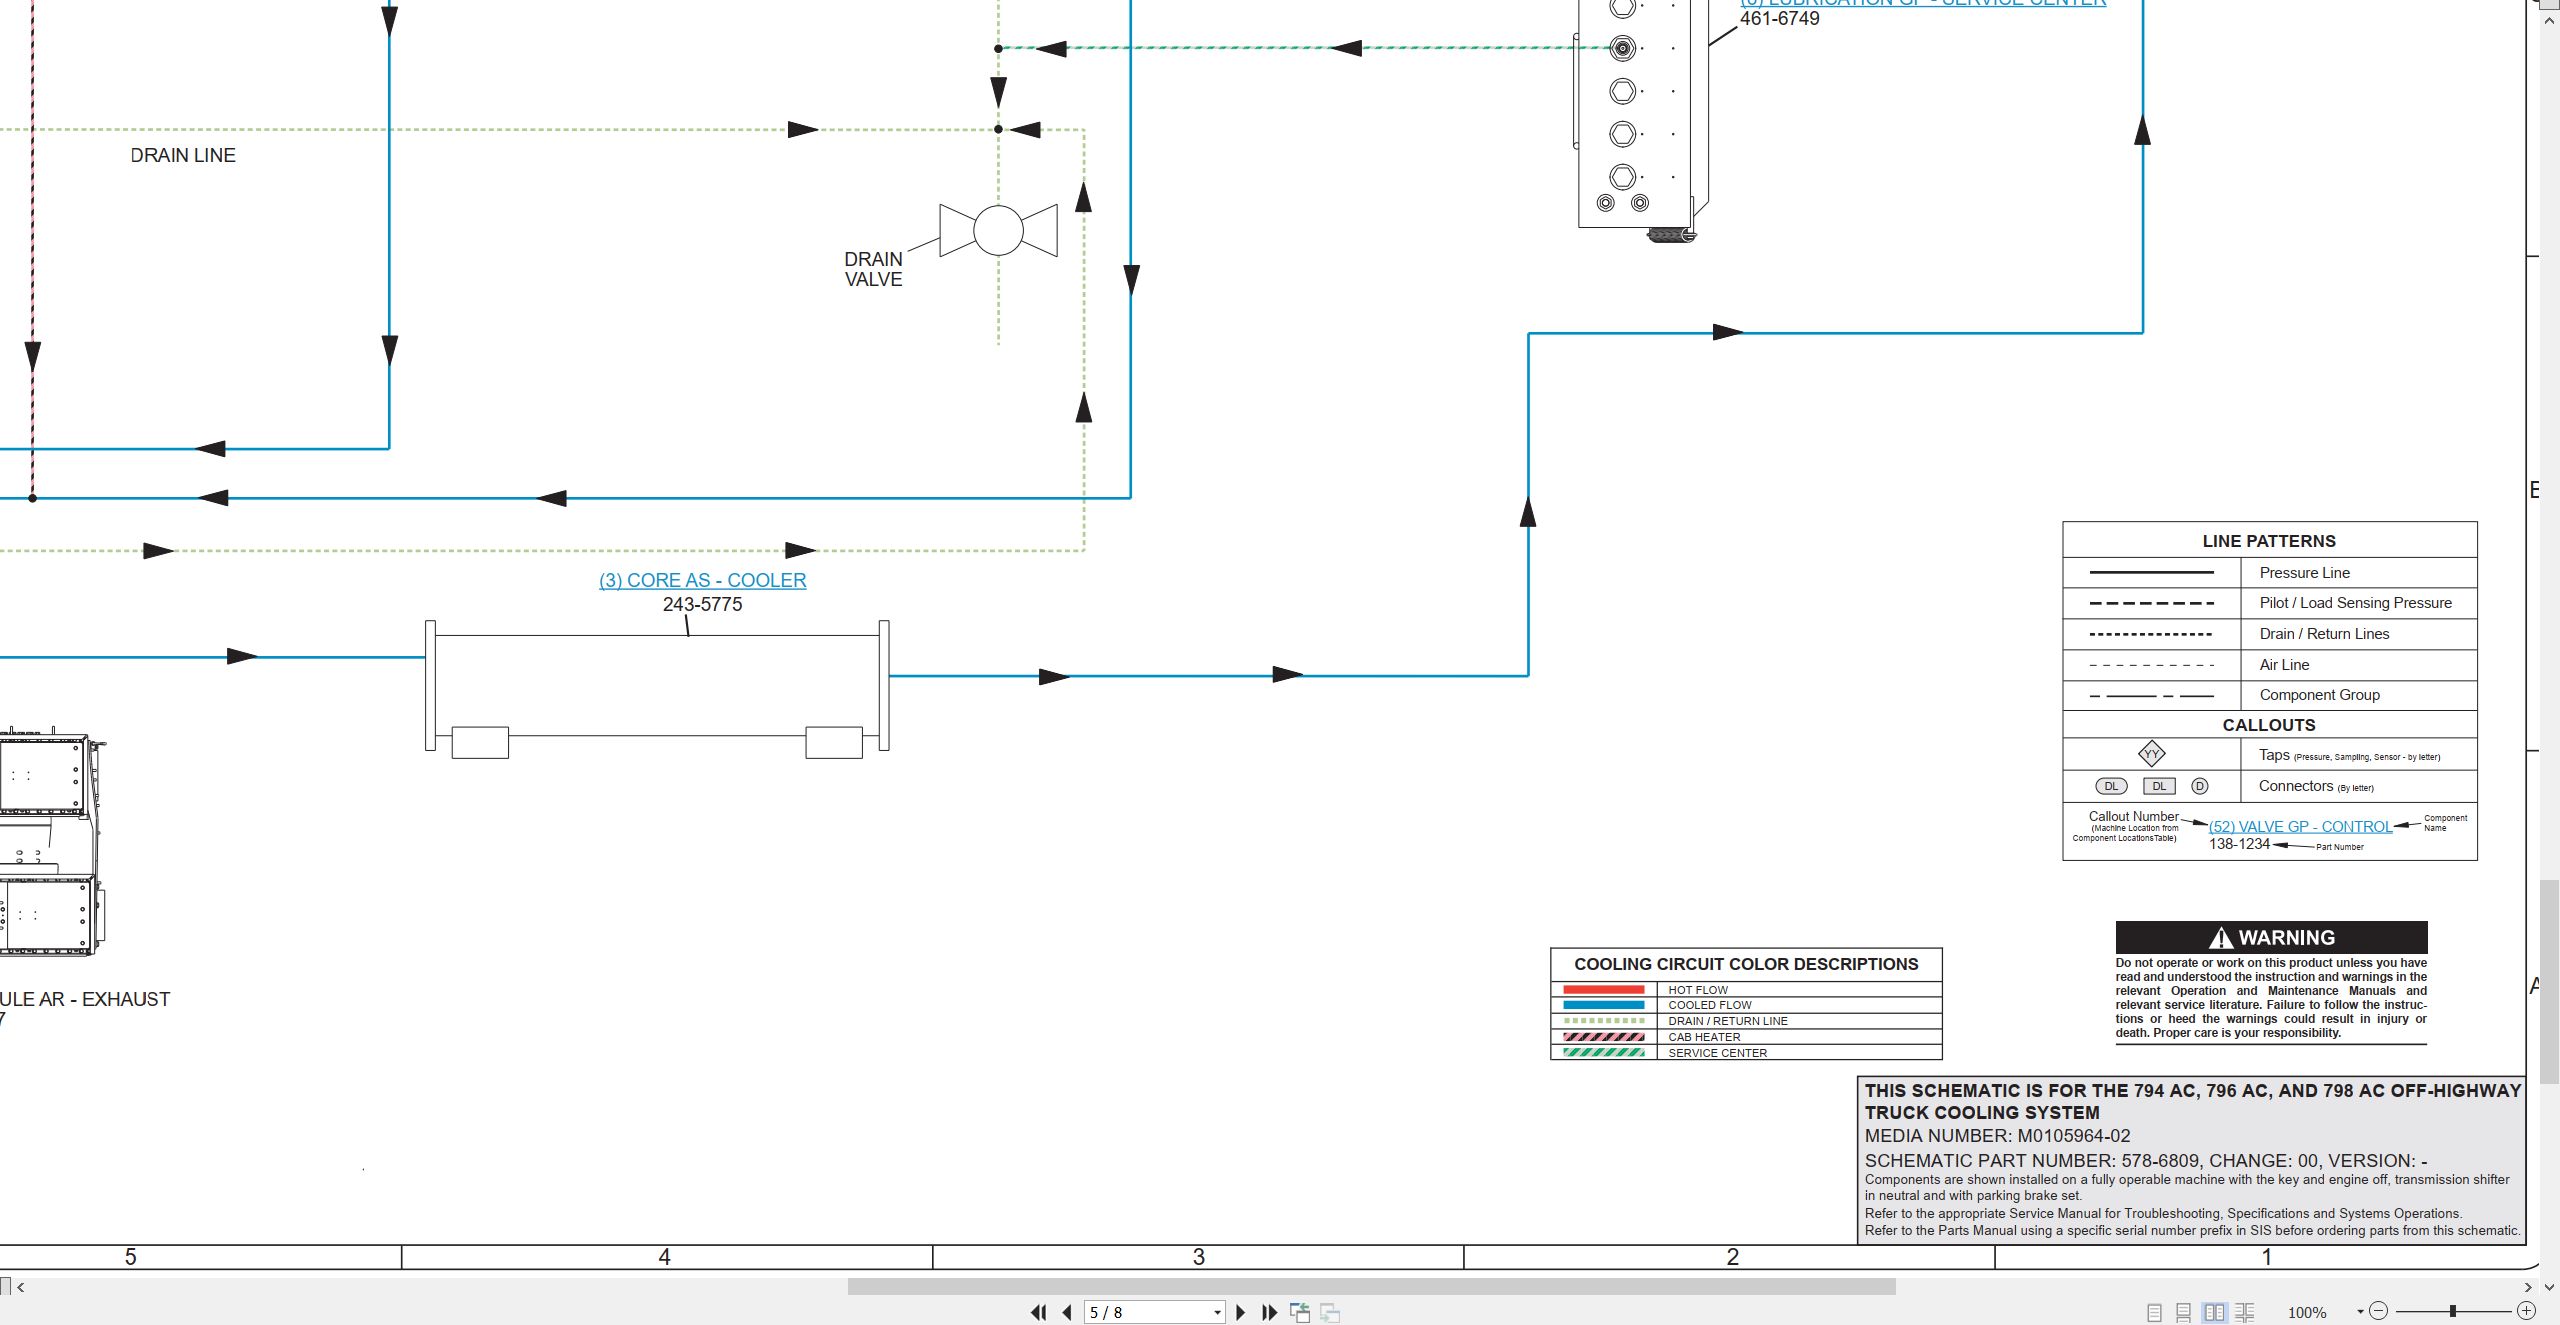The image size is (2560, 1325).
Task: Adjust the zoom slider handle
Action: [x=2452, y=1311]
